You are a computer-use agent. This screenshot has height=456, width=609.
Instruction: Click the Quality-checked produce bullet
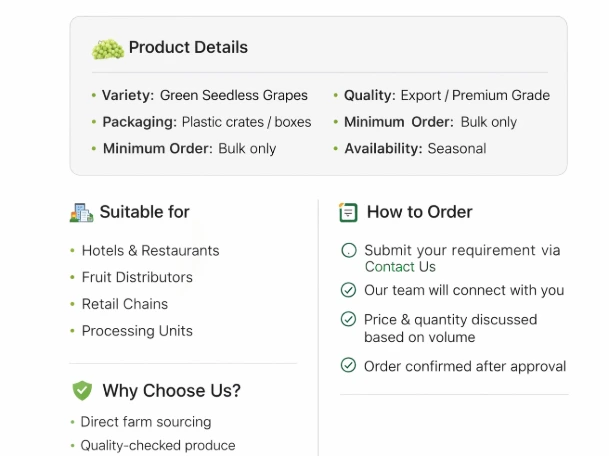click(158, 446)
